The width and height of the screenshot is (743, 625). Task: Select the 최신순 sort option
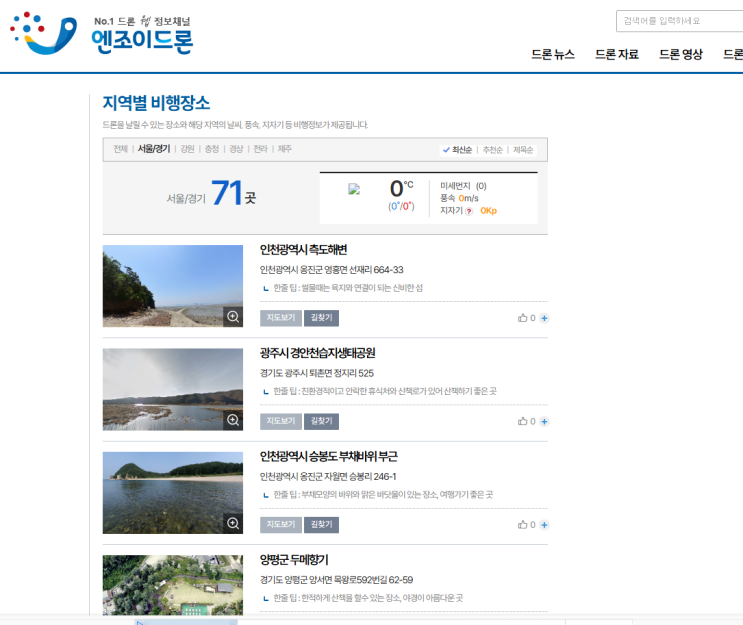tap(457, 150)
